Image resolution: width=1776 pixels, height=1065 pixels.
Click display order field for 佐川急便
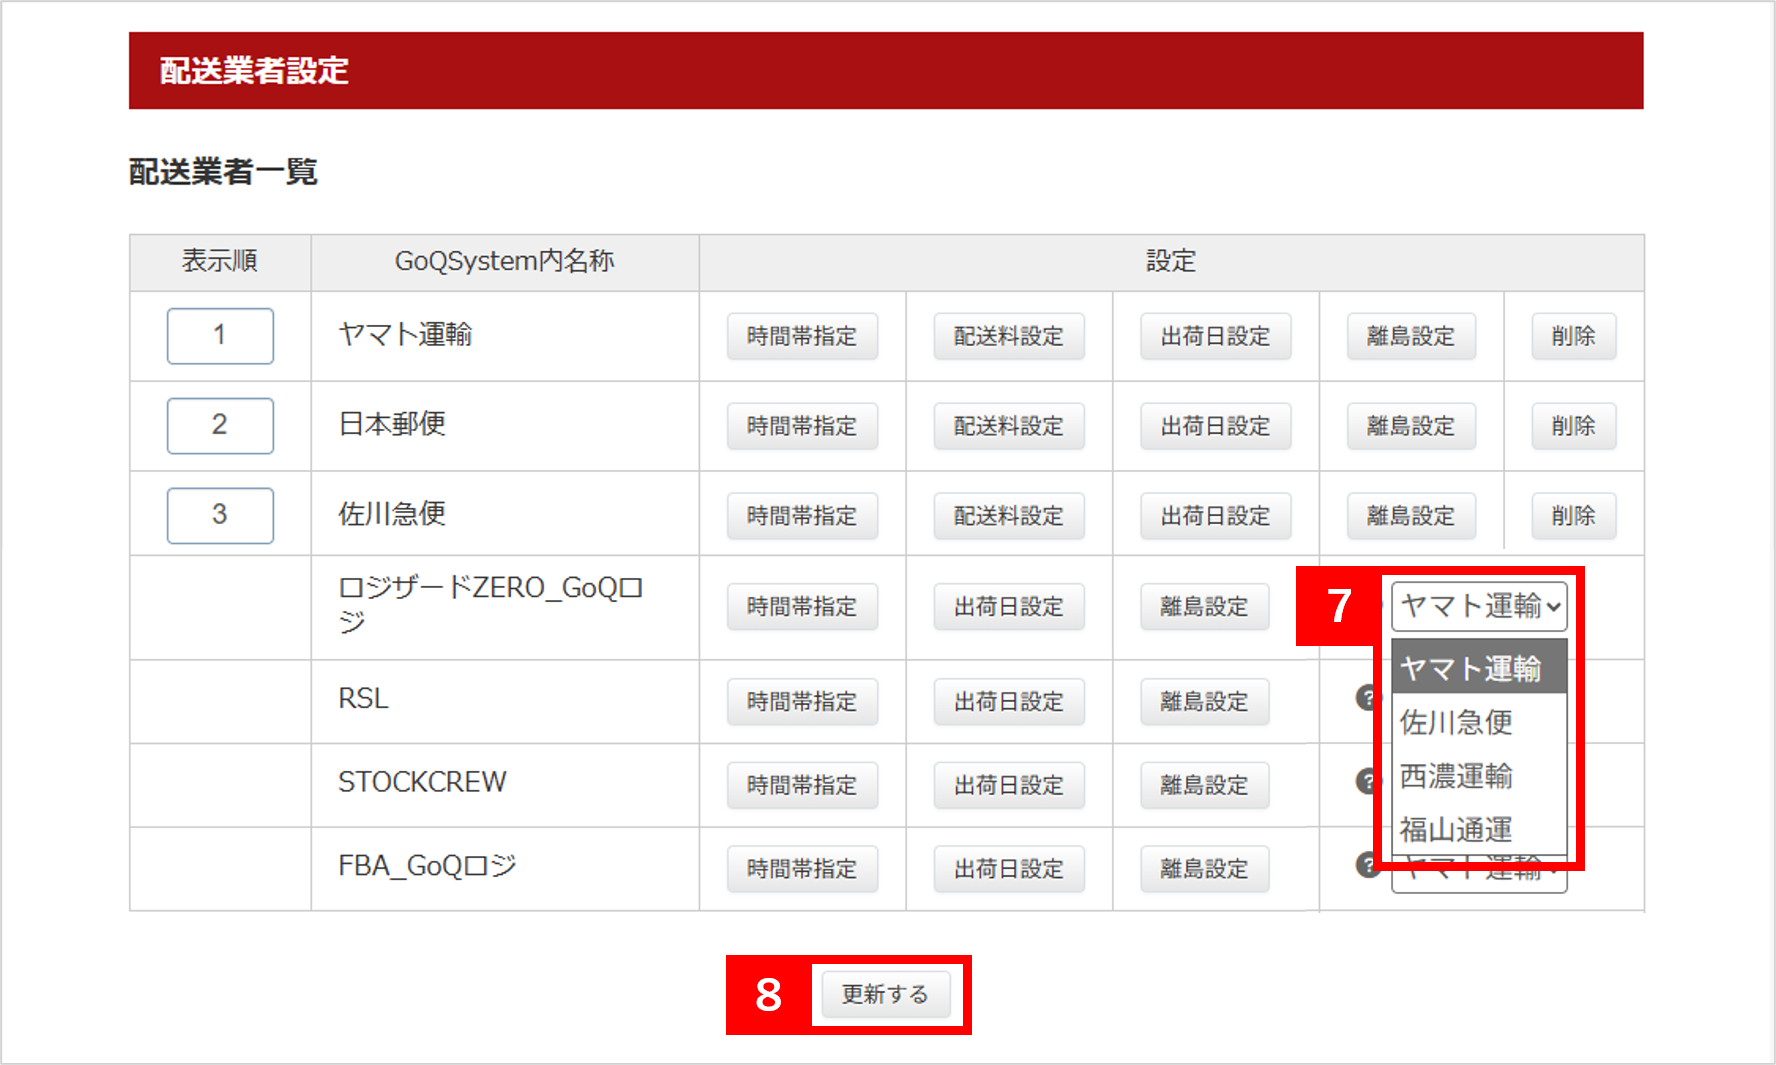point(220,516)
